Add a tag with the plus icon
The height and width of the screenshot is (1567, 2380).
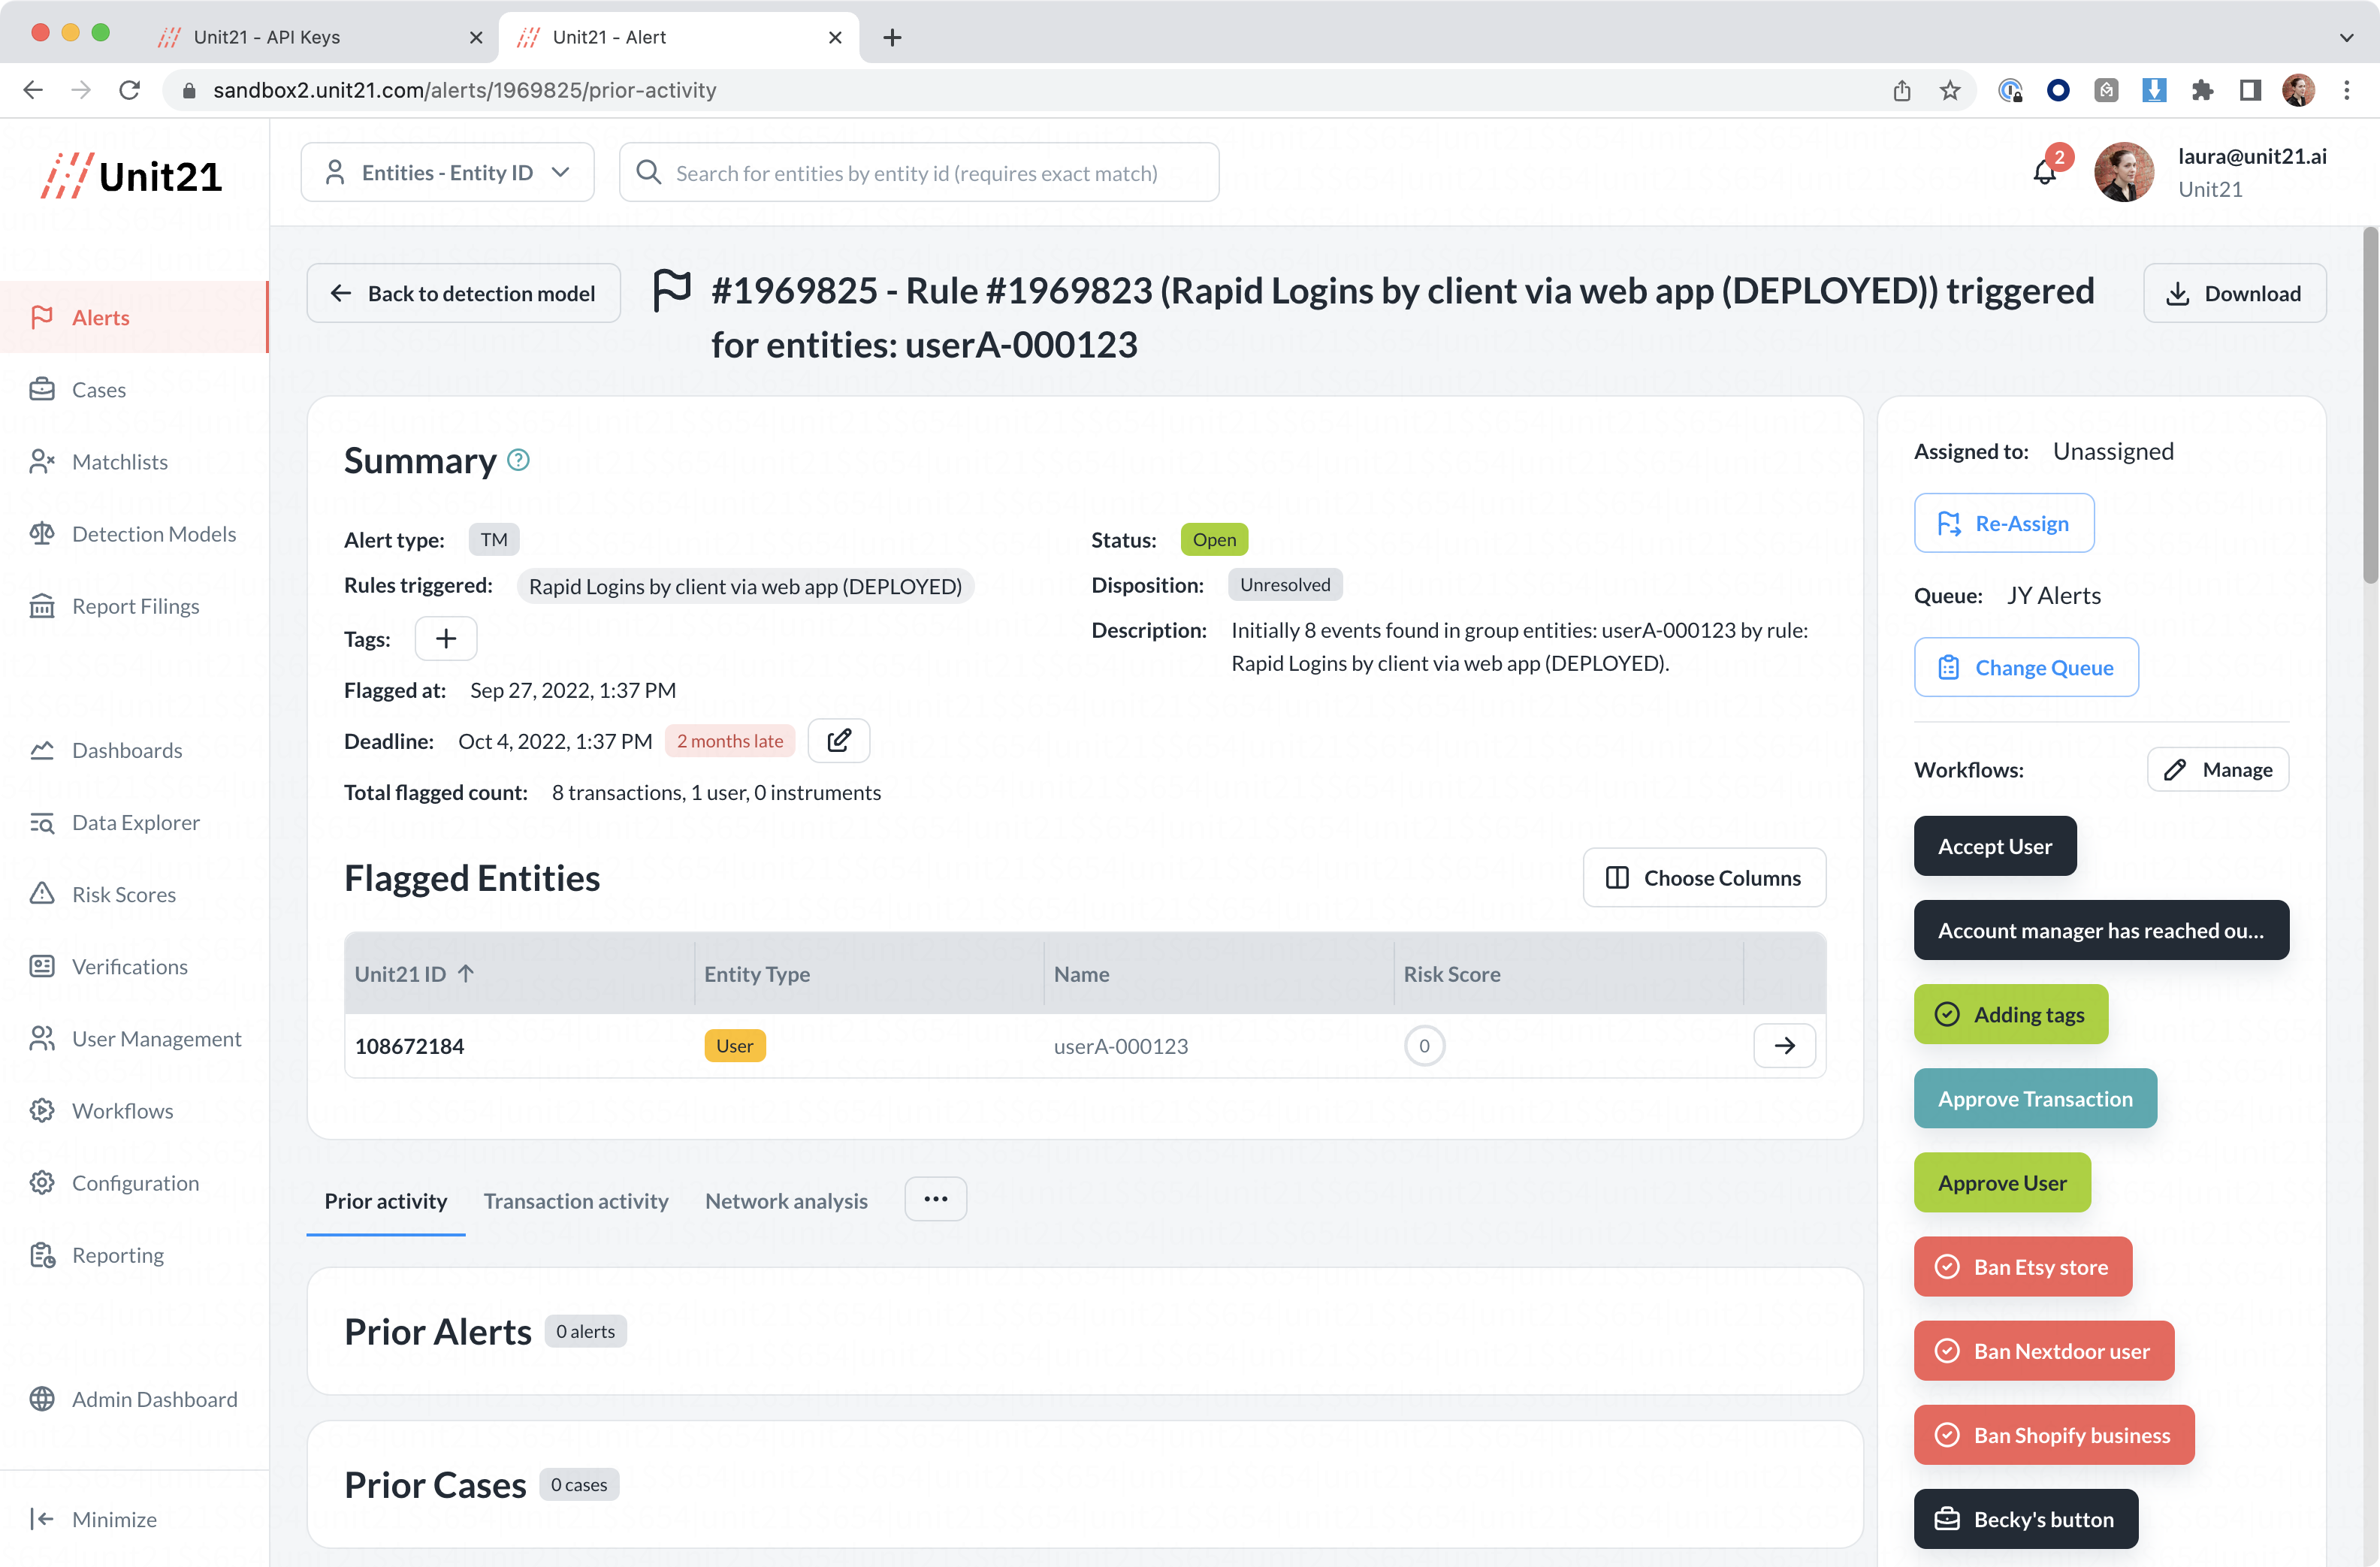pos(446,639)
